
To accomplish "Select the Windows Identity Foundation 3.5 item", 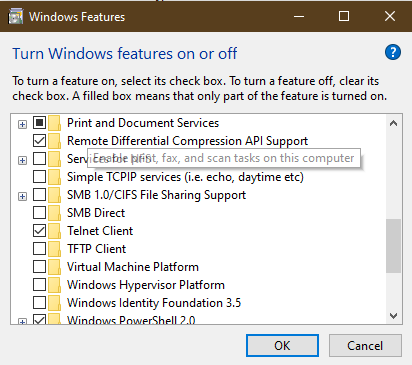I will tap(154, 303).
